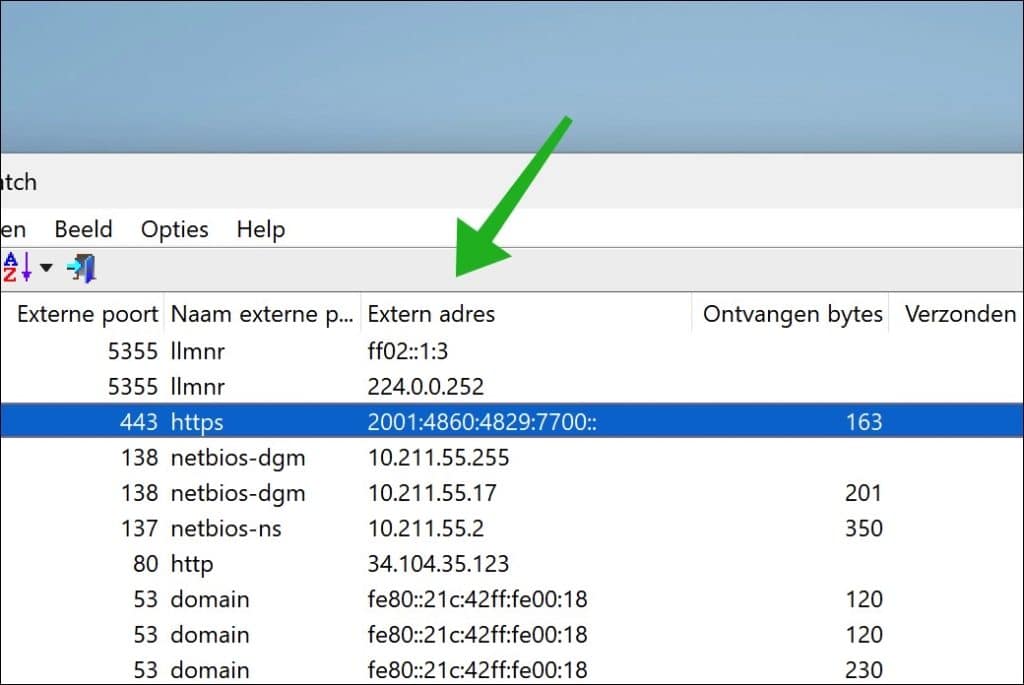Click the received bytes value 163
1024x685 pixels.
(863, 422)
